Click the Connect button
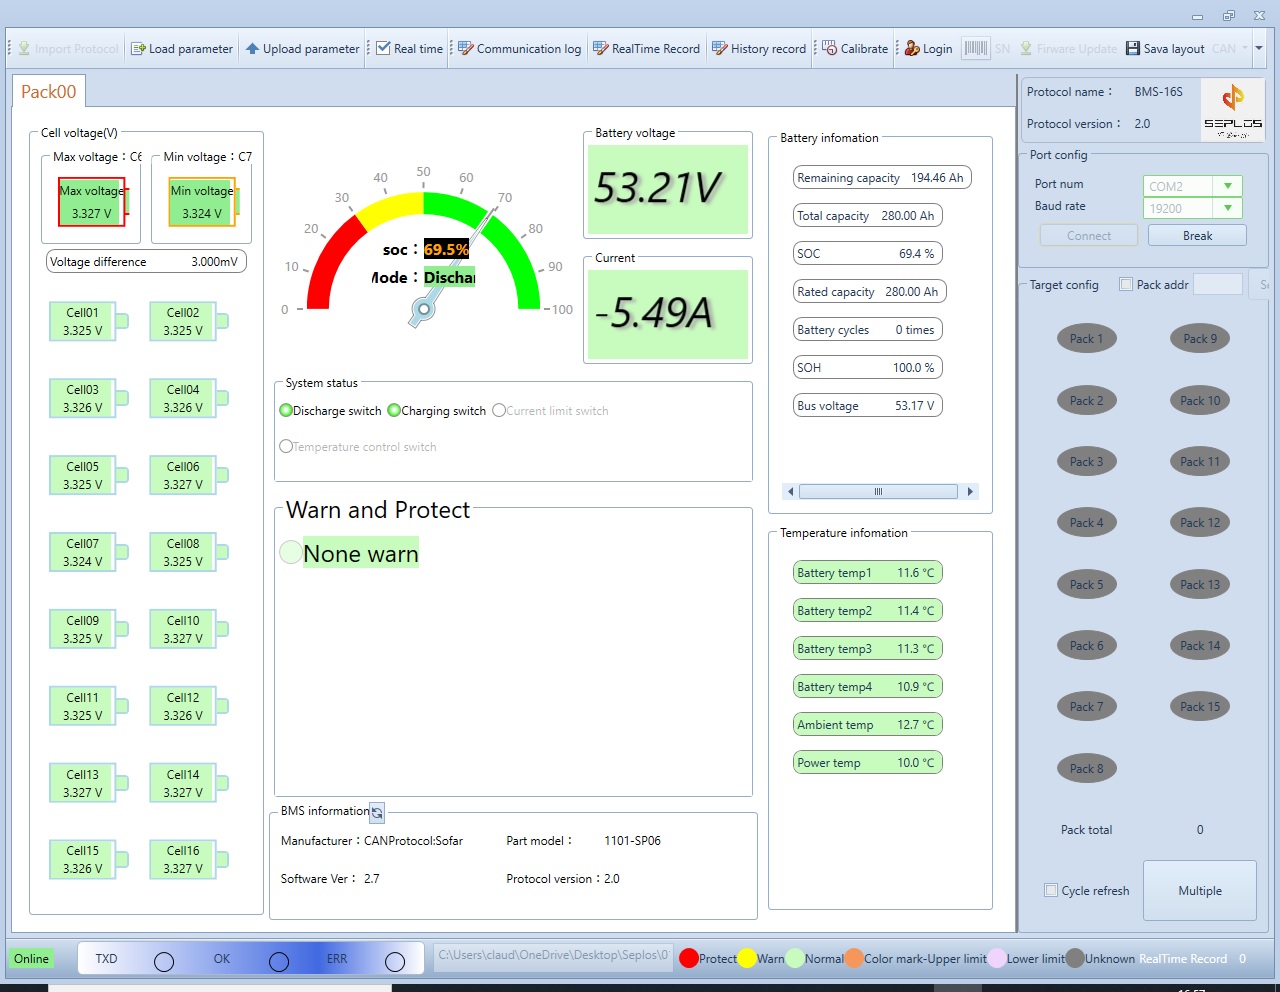Screen dimensions: 1280x992 (x=1089, y=235)
